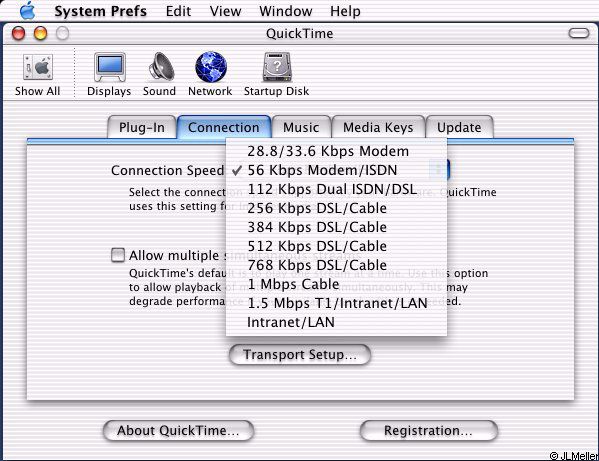Select the Connection tab

(x=224, y=127)
